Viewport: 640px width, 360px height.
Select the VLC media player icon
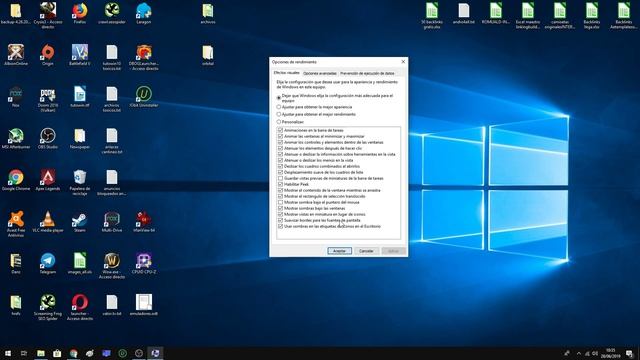click(x=48, y=222)
